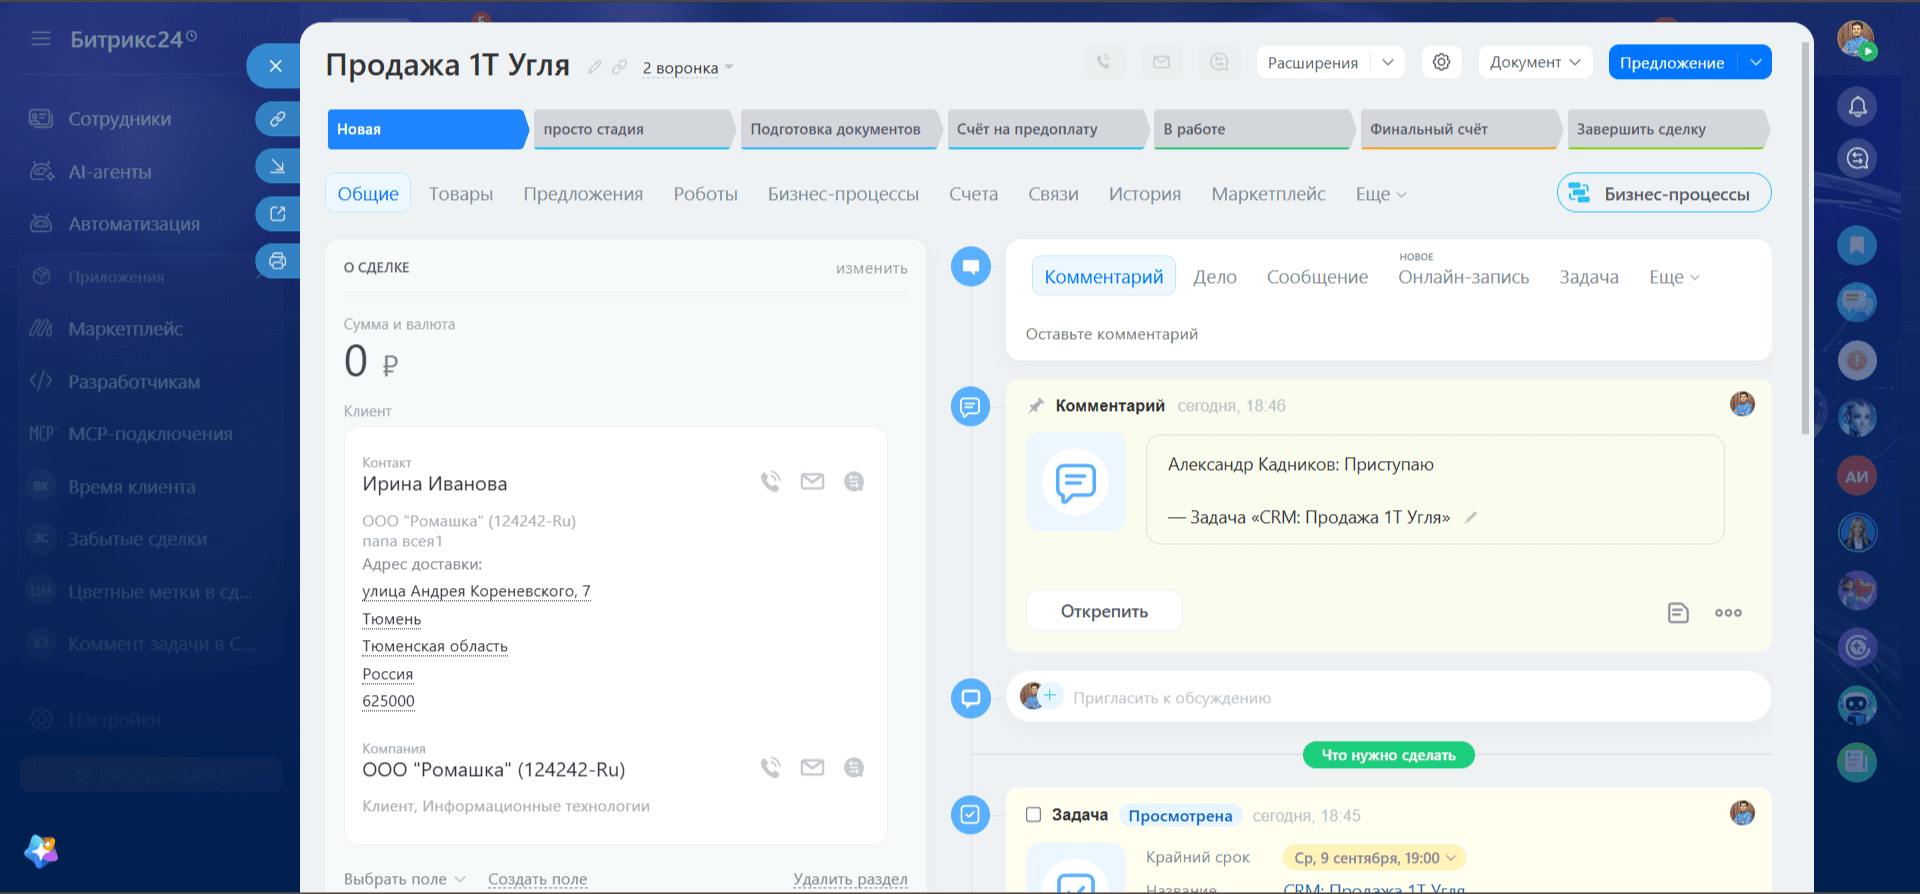
Task: Click the Предложение button
Action: (x=1672, y=62)
